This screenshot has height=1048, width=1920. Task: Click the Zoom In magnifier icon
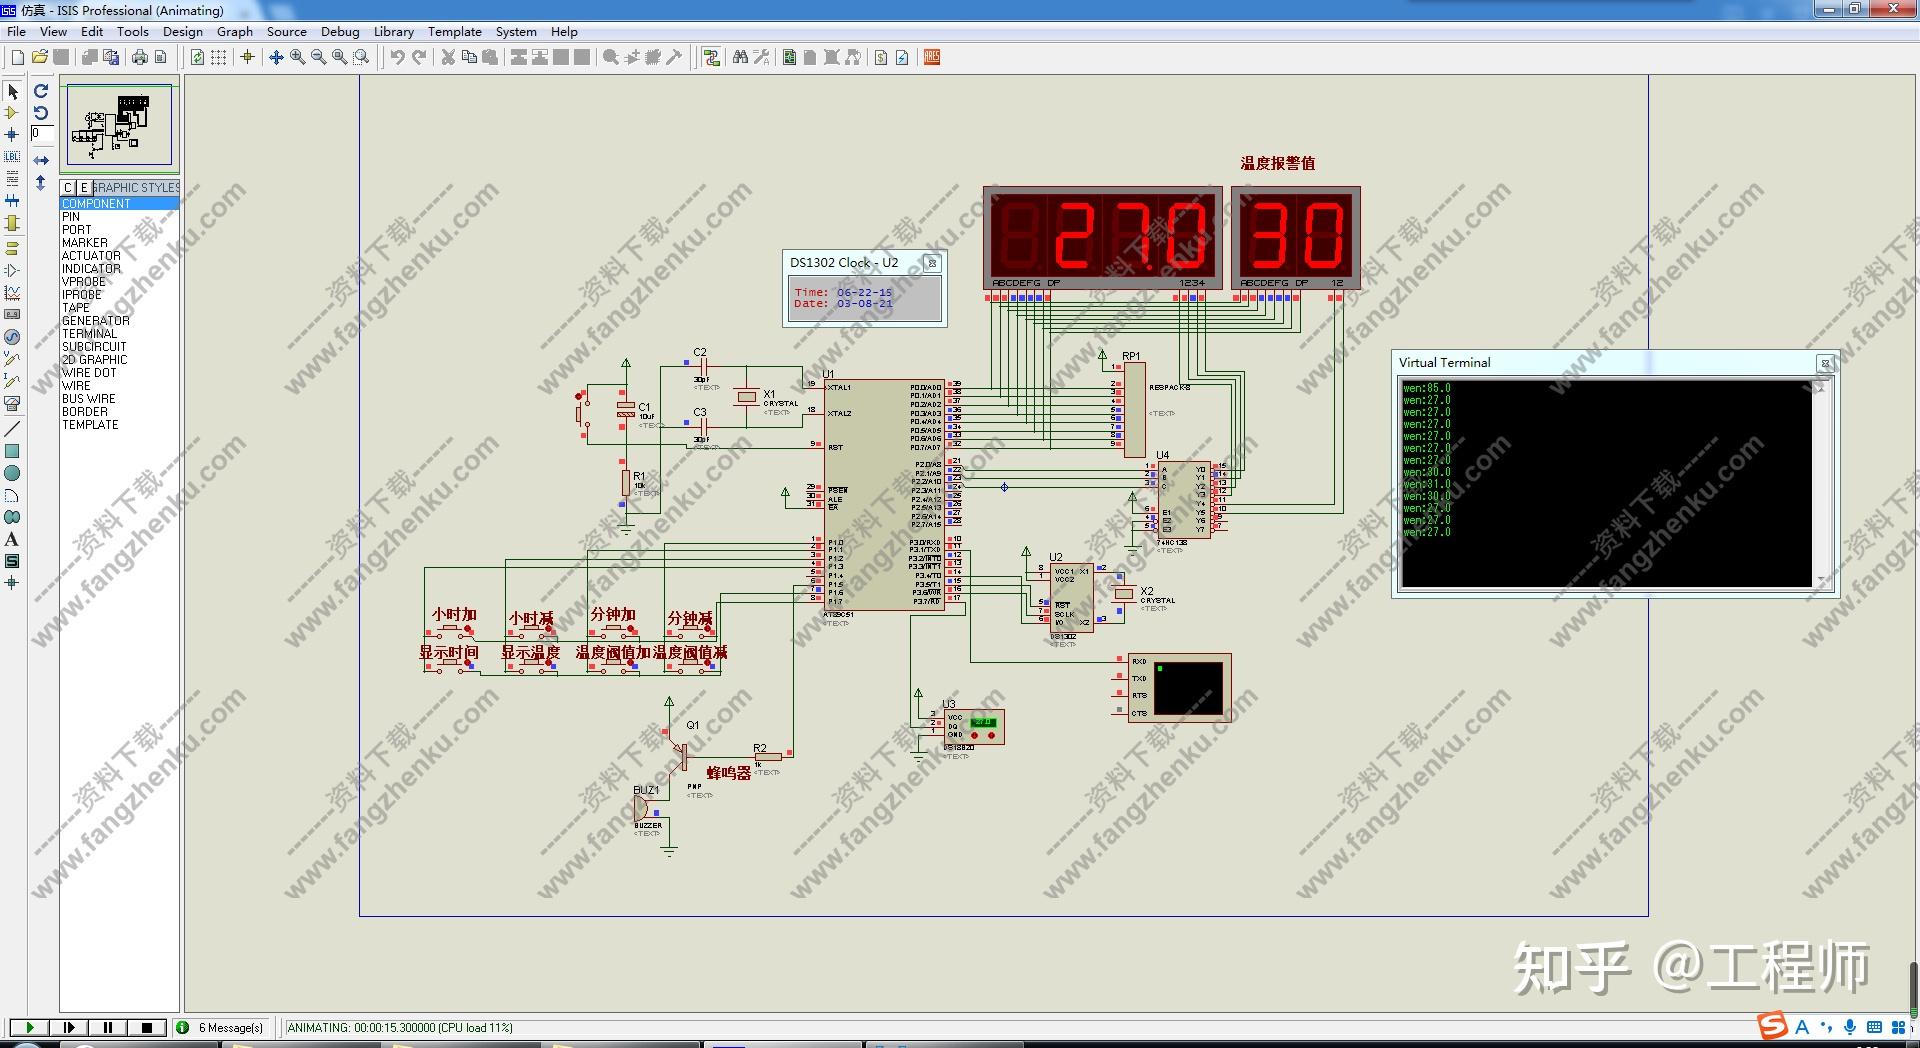tap(297, 57)
